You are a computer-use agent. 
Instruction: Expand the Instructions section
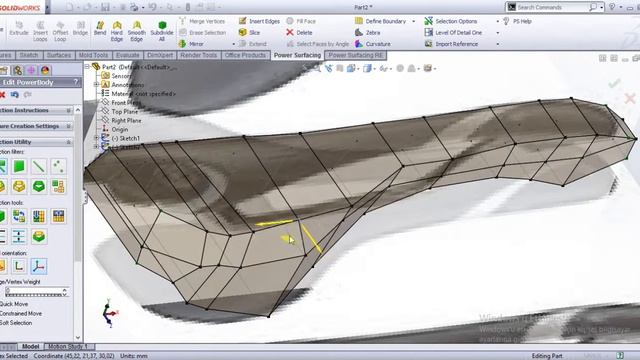click(69, 110)
